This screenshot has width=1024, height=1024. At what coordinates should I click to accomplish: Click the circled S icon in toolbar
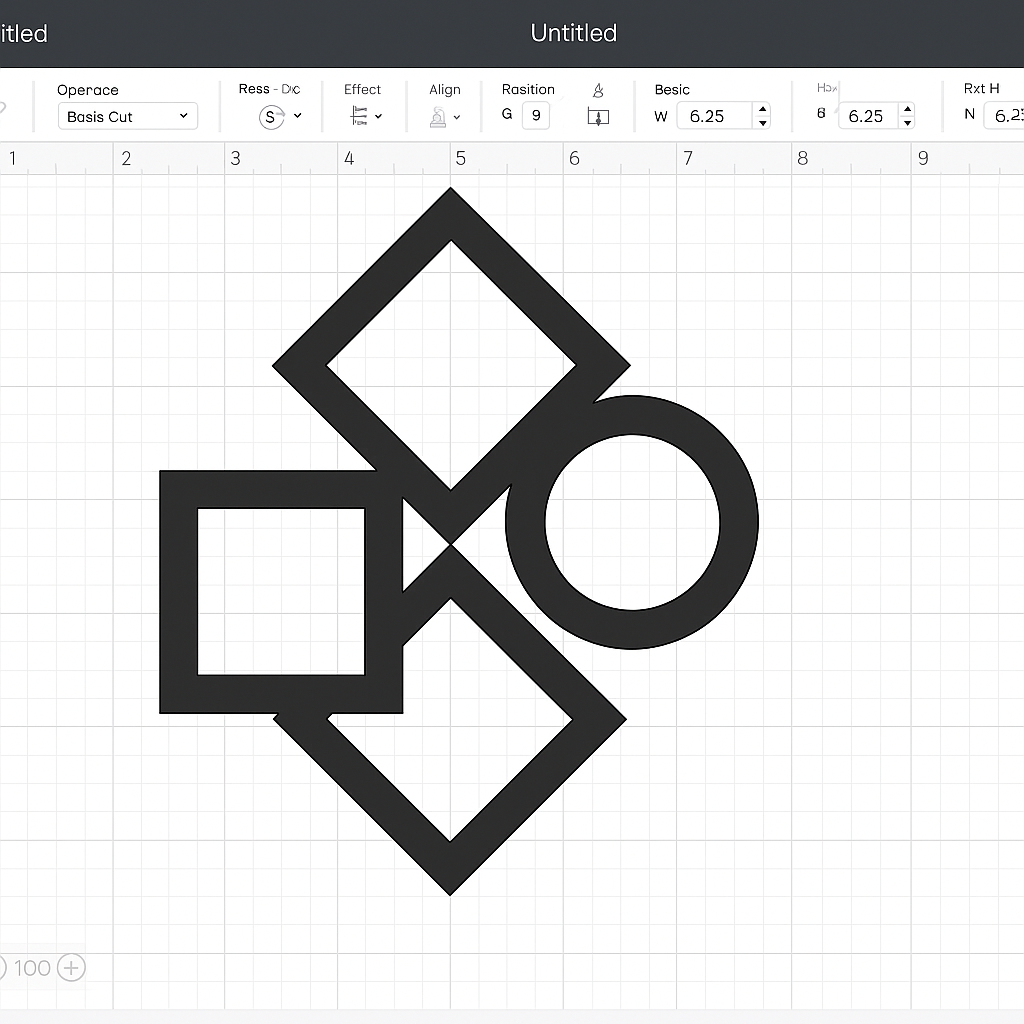[270, 117]
